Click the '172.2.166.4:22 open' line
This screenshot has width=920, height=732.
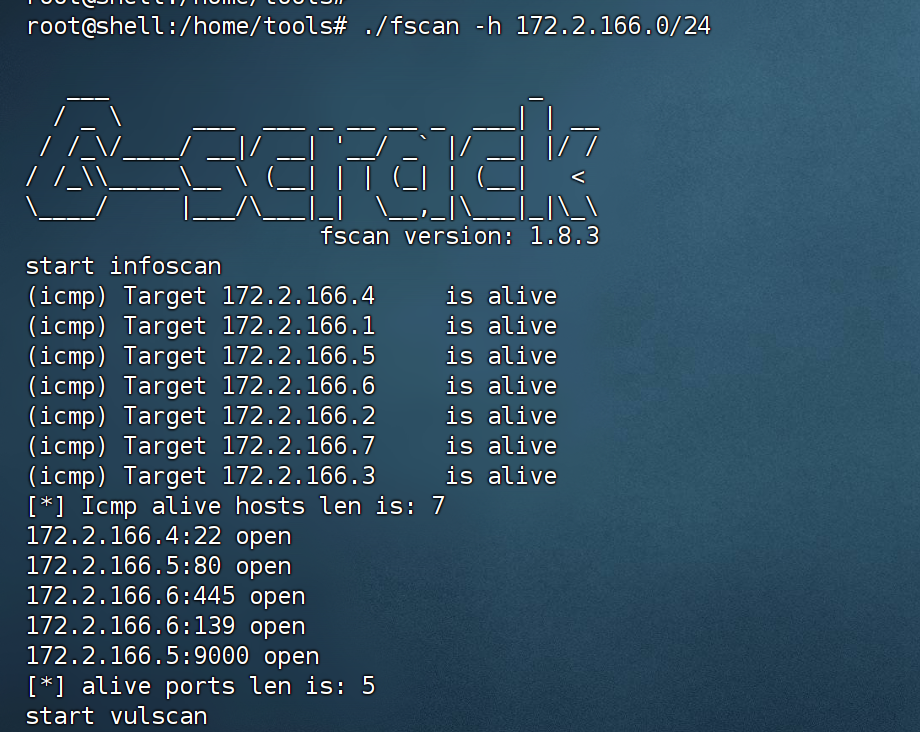[159, 536]
